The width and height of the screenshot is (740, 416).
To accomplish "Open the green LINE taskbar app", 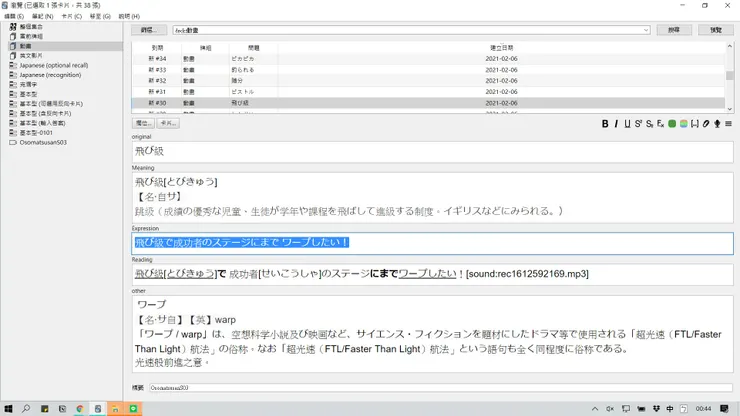I will point(134,408).
